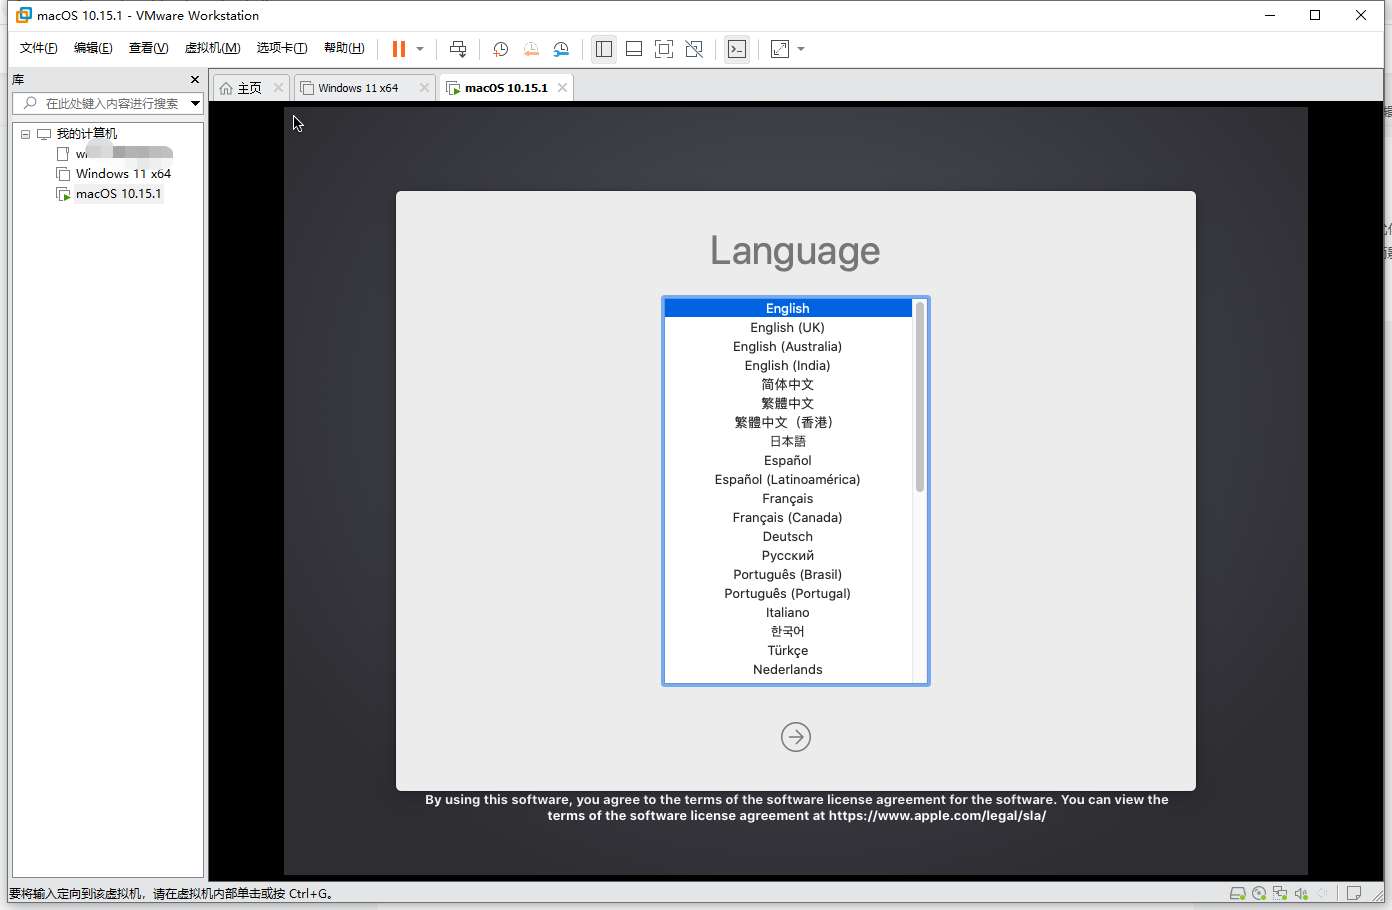Choose 繁體中文（香港）language
1392x910 pixels.
click(788, 422)
